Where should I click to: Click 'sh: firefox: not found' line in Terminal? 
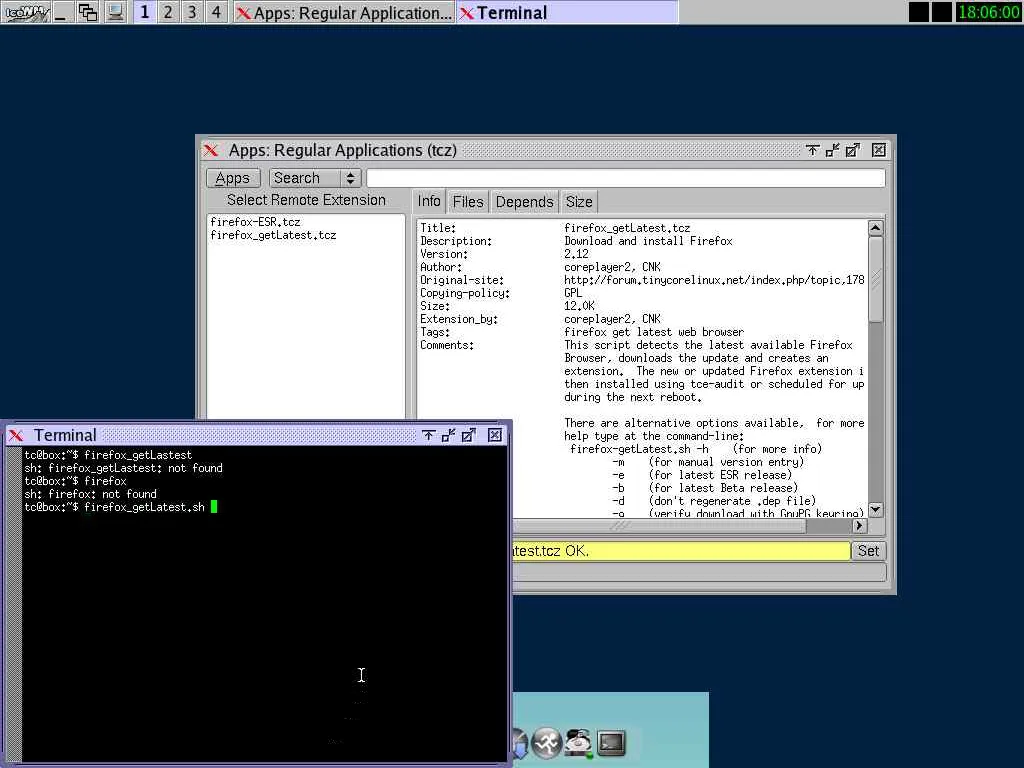[x=90, y=494]
